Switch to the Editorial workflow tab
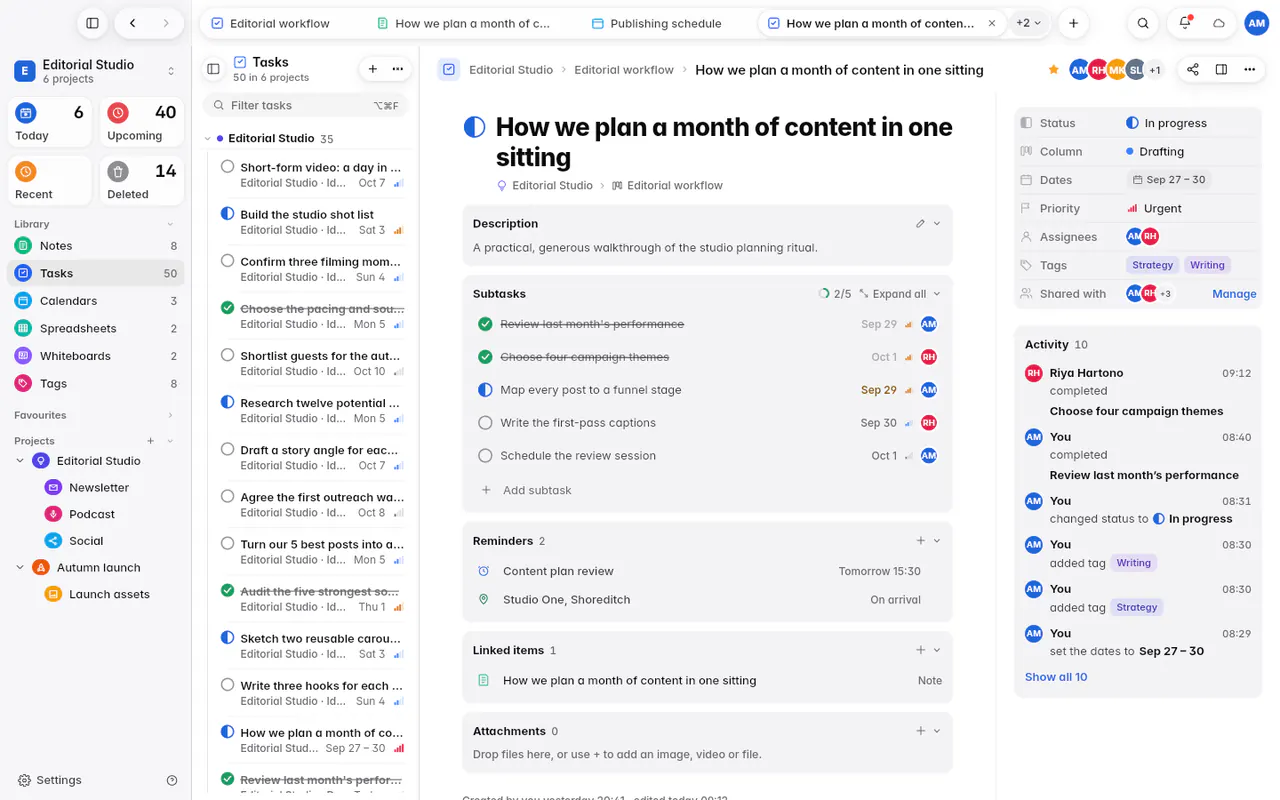The height and width of the screenshot is (800, 1280). (271, 23)
